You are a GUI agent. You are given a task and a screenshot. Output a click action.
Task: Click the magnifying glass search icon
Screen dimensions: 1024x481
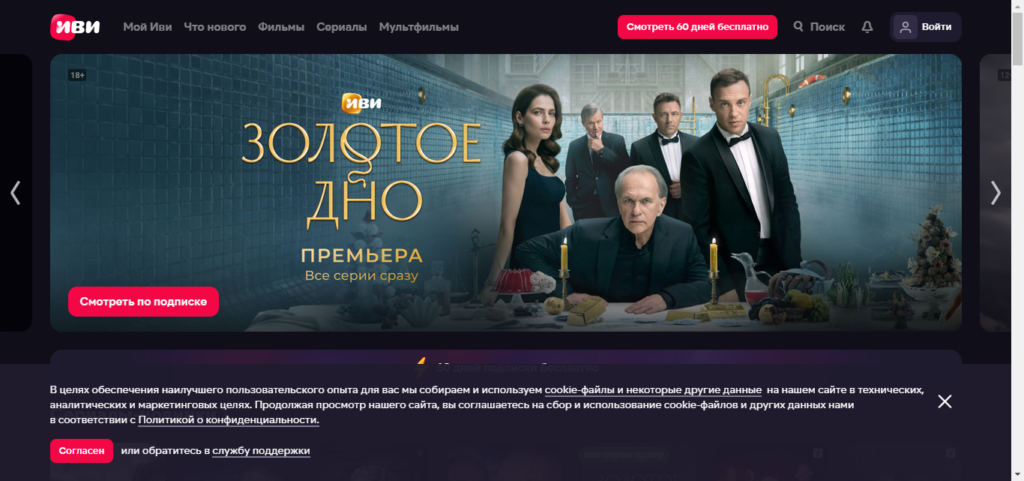(798, 27)
